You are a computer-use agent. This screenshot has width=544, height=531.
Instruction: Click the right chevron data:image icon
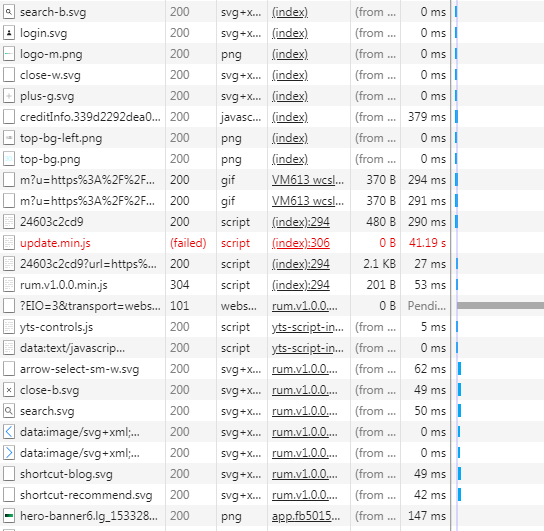9,453
